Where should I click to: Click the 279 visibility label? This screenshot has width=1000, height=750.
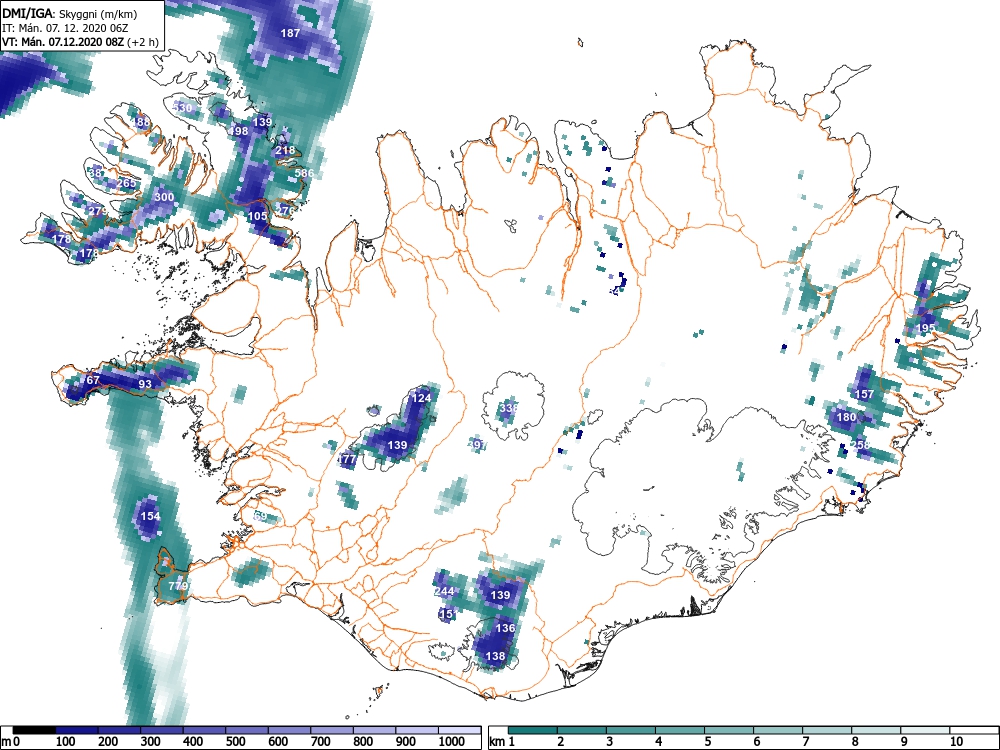pos(98,211)
